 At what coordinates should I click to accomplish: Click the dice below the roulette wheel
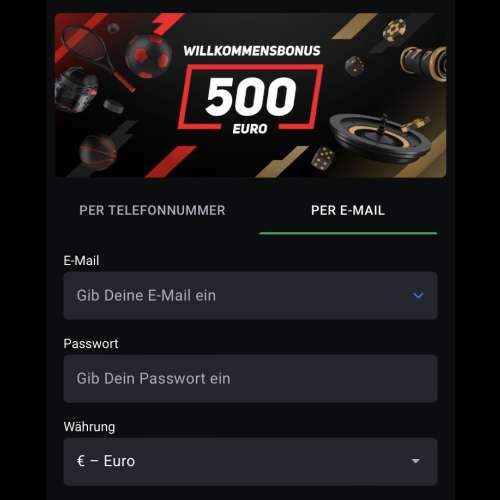pyautogui.click(x=322, y=158)
